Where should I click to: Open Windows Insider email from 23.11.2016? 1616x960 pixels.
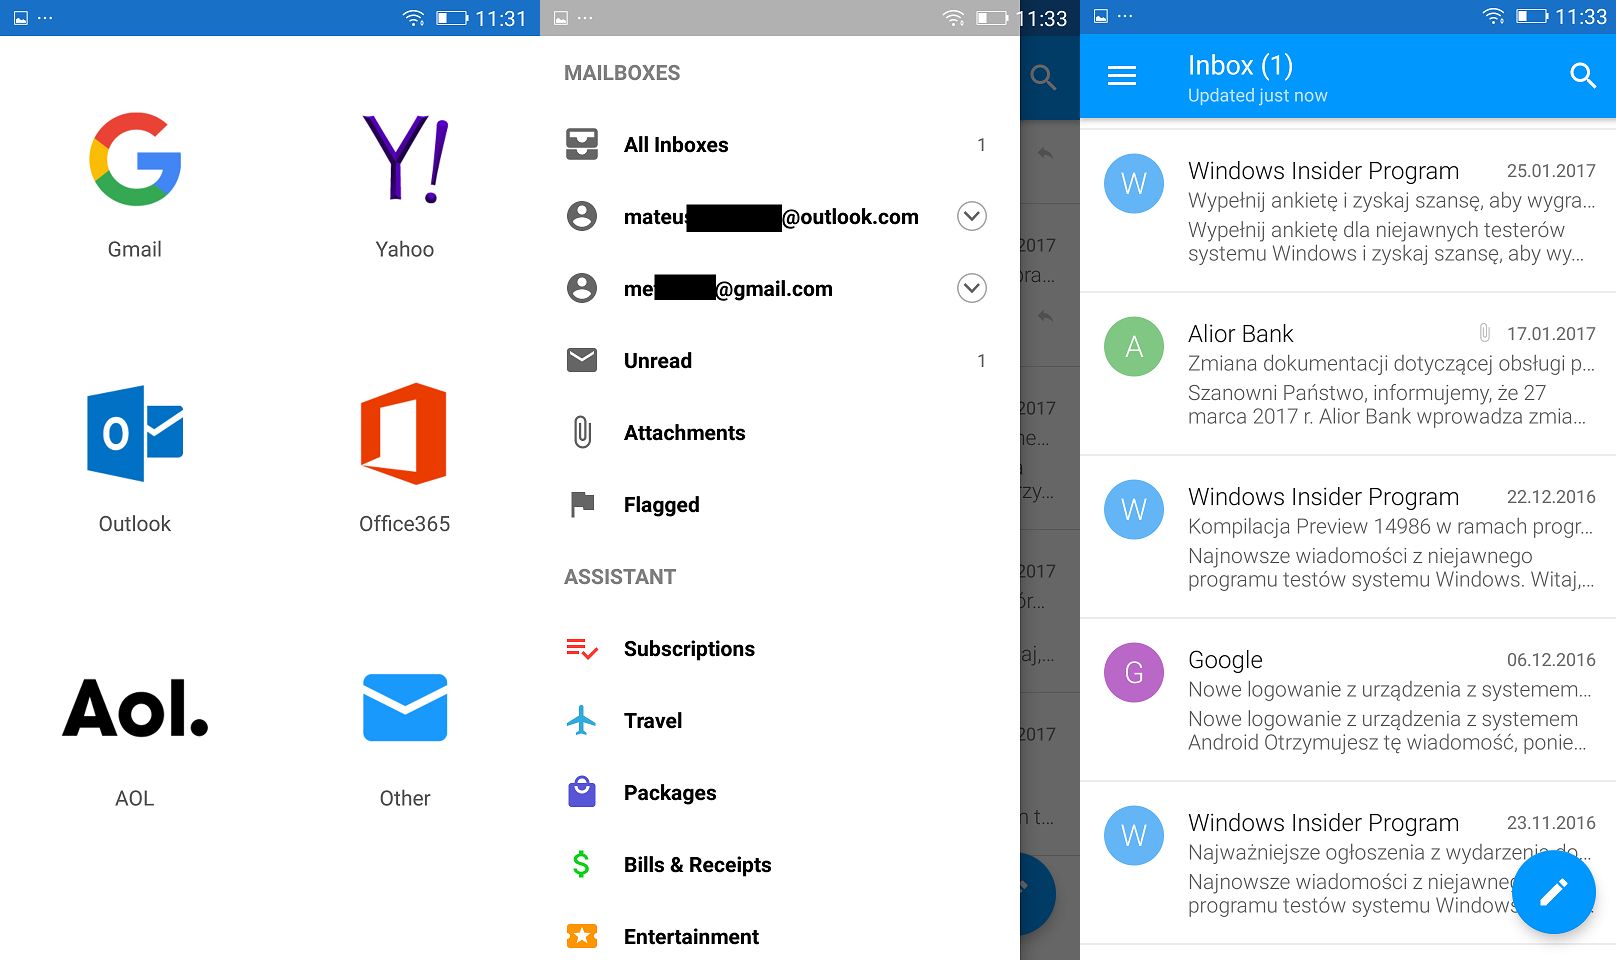[1348, 863]
